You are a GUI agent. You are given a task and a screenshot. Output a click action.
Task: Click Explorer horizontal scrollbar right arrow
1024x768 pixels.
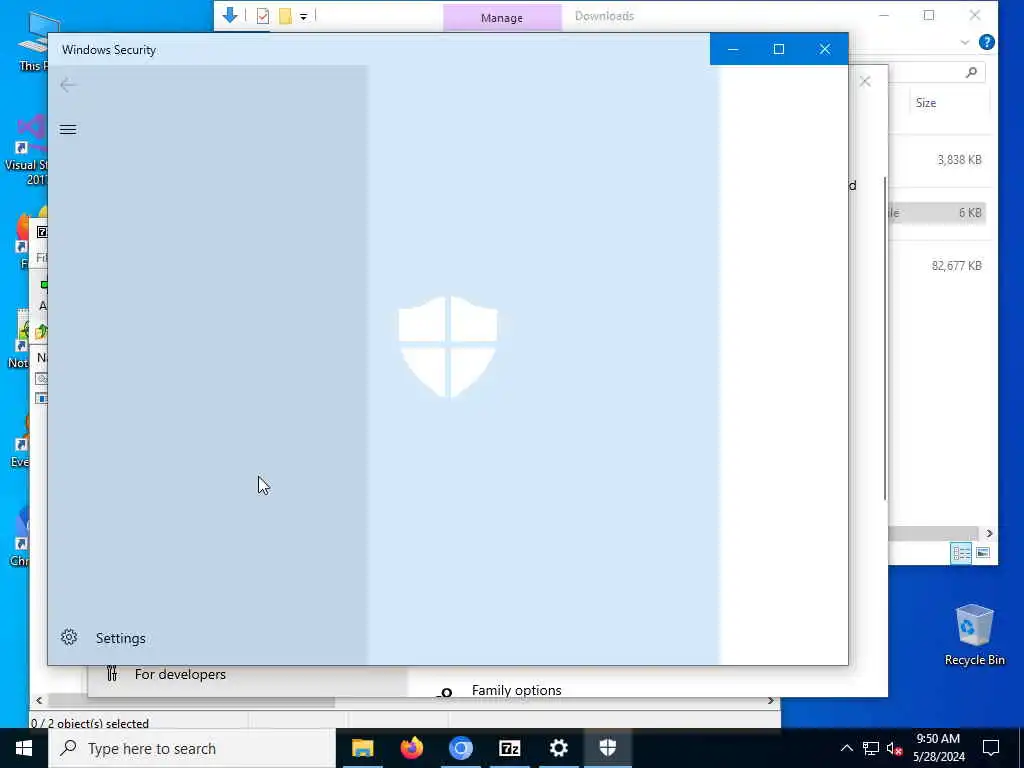pyautogui.click(x=989, y=534)
